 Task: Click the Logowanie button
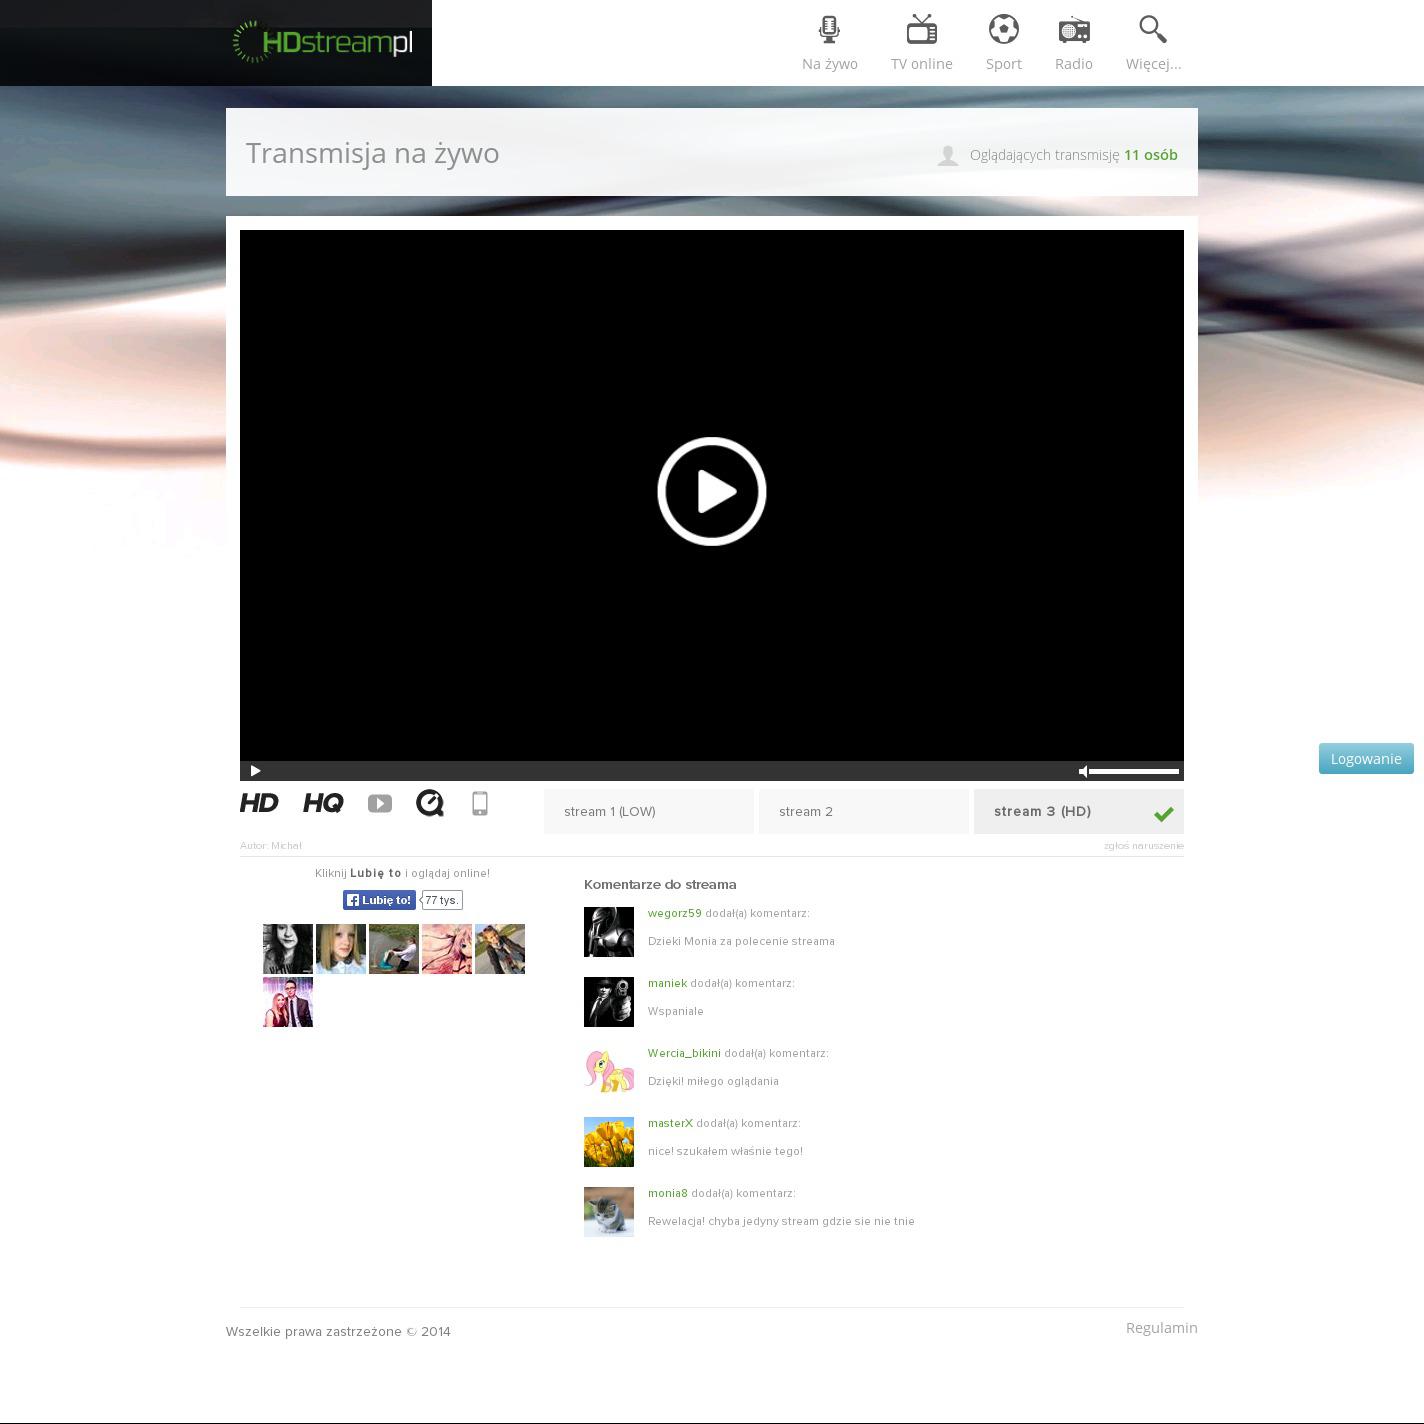[1365, 758]
